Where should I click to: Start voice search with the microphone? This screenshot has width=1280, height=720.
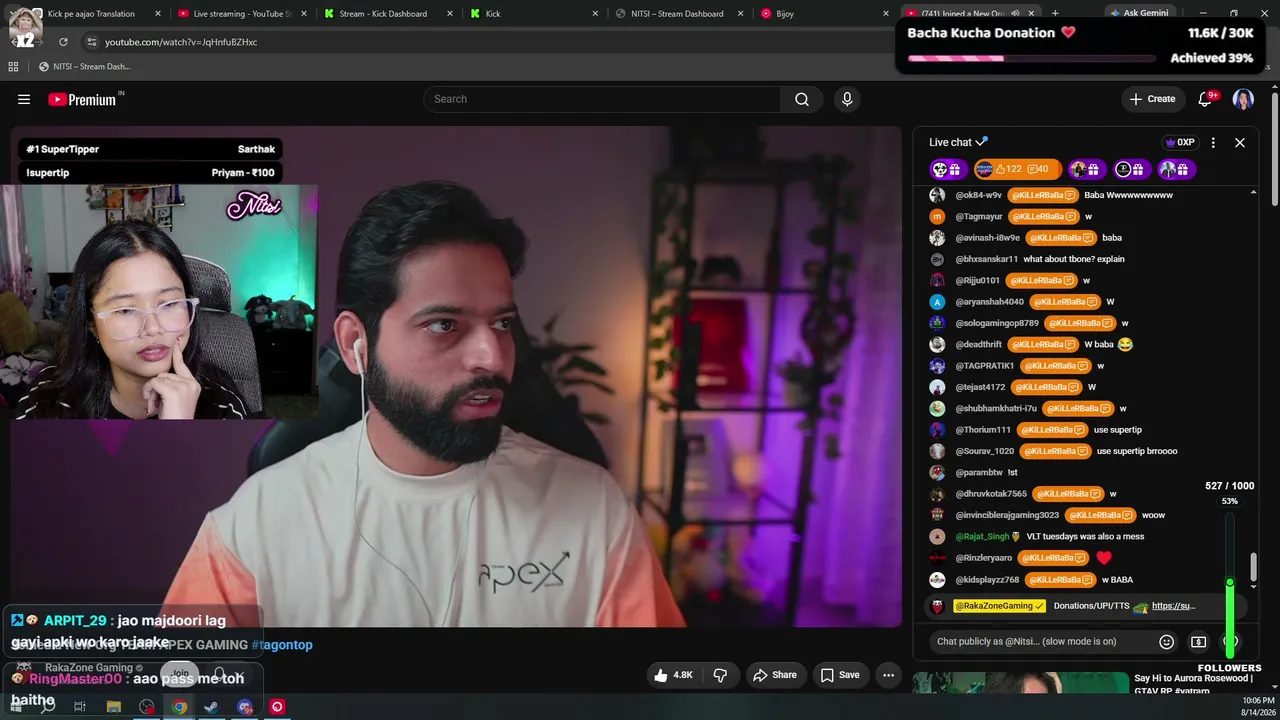tap(847, 99)
